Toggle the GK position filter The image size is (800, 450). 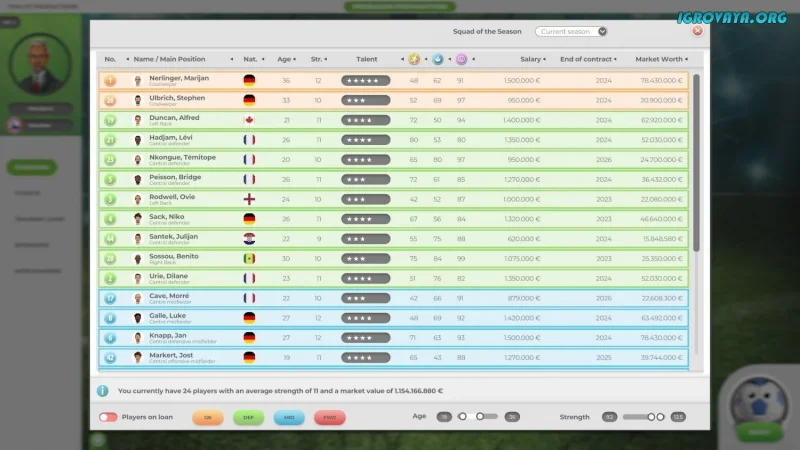(x=208, y=417)
